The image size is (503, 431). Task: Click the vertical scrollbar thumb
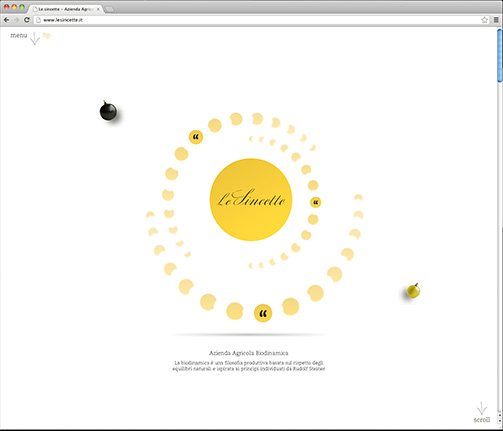(x=499, y=55)
